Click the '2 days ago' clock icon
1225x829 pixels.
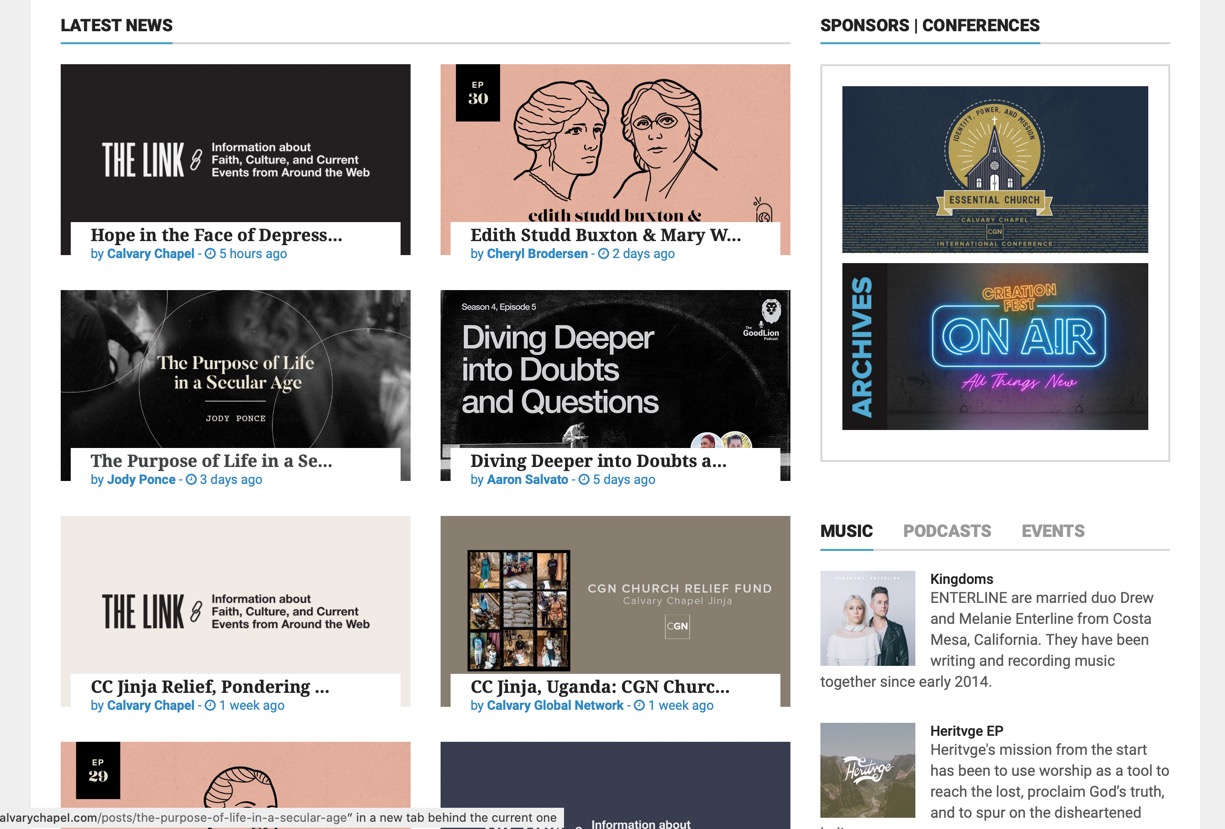click(603, 254)
